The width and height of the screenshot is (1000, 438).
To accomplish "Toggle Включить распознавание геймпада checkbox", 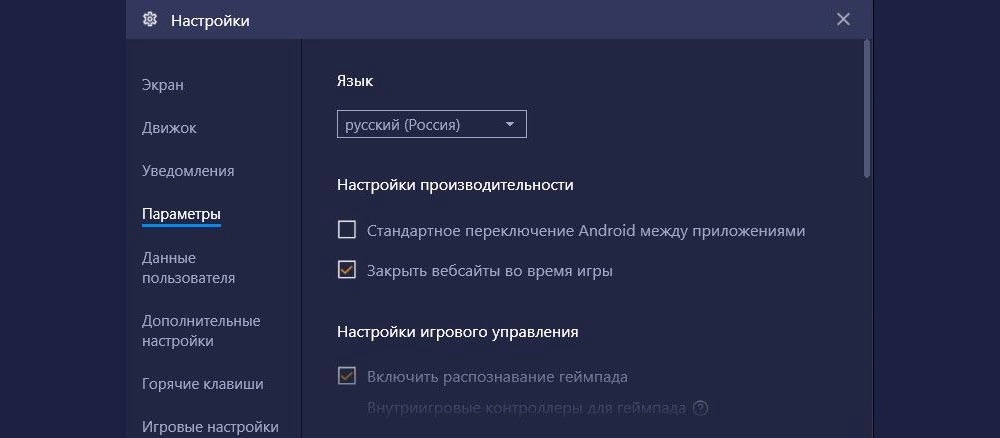I will (346, 376).
